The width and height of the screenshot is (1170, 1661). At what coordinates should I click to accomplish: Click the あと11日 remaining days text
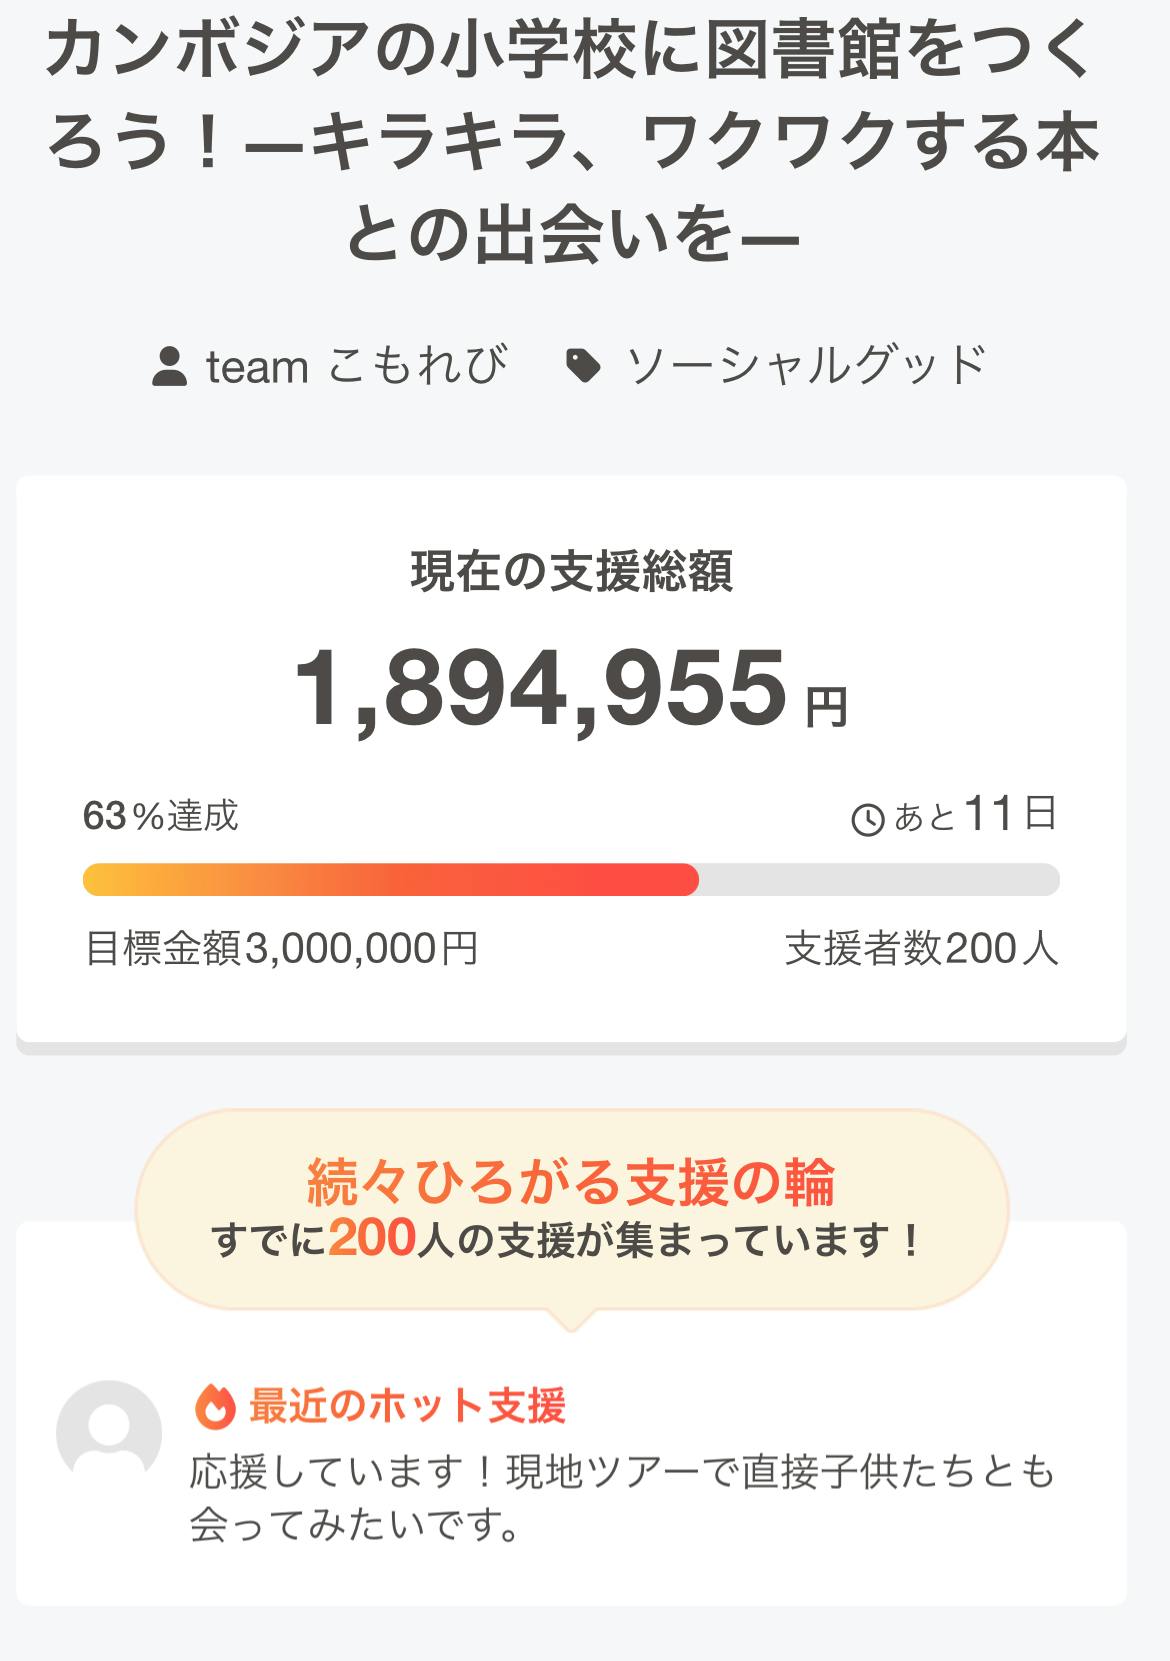(975, 815)
